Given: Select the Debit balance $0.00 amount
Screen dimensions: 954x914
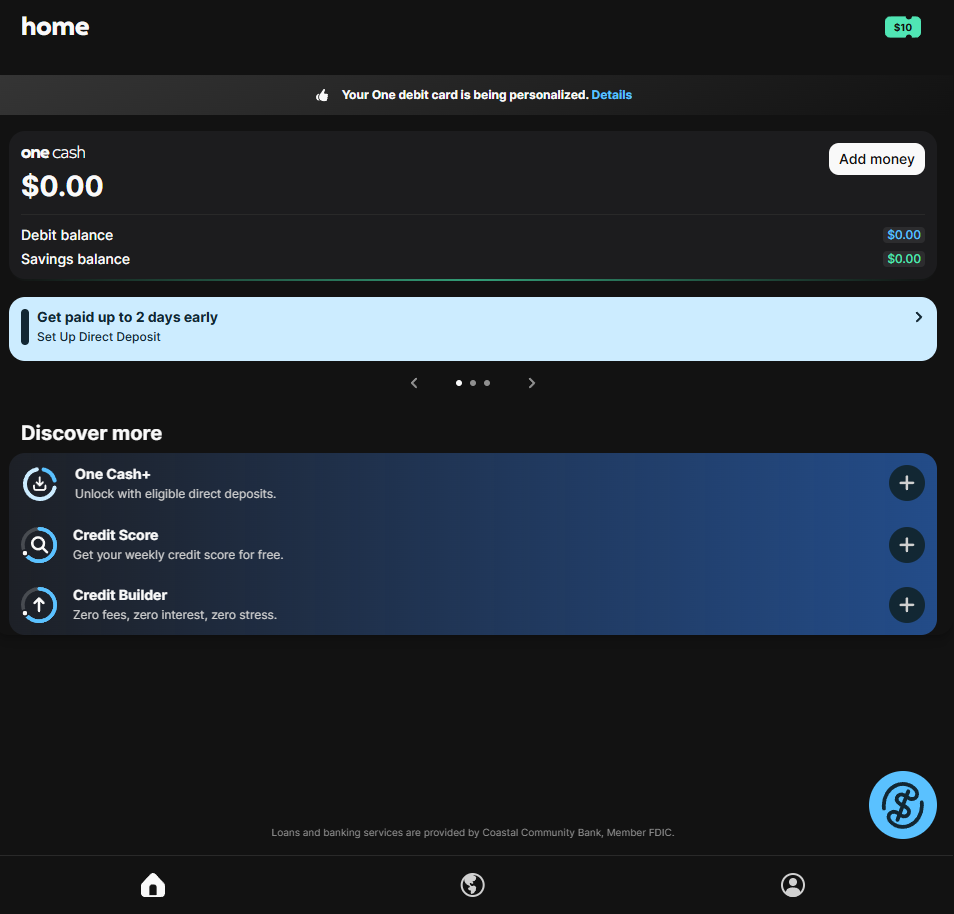Looking at the screenshot, I should point(904,235).
